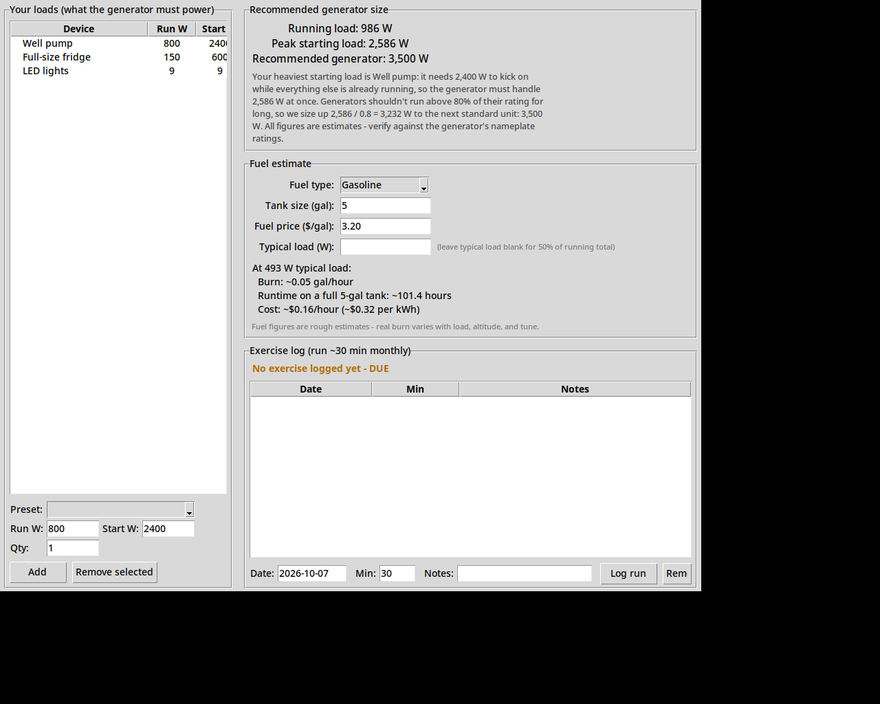Viewport: 880px width, 704px height.
Task: Click the Device column header
Action: (79, 29)
